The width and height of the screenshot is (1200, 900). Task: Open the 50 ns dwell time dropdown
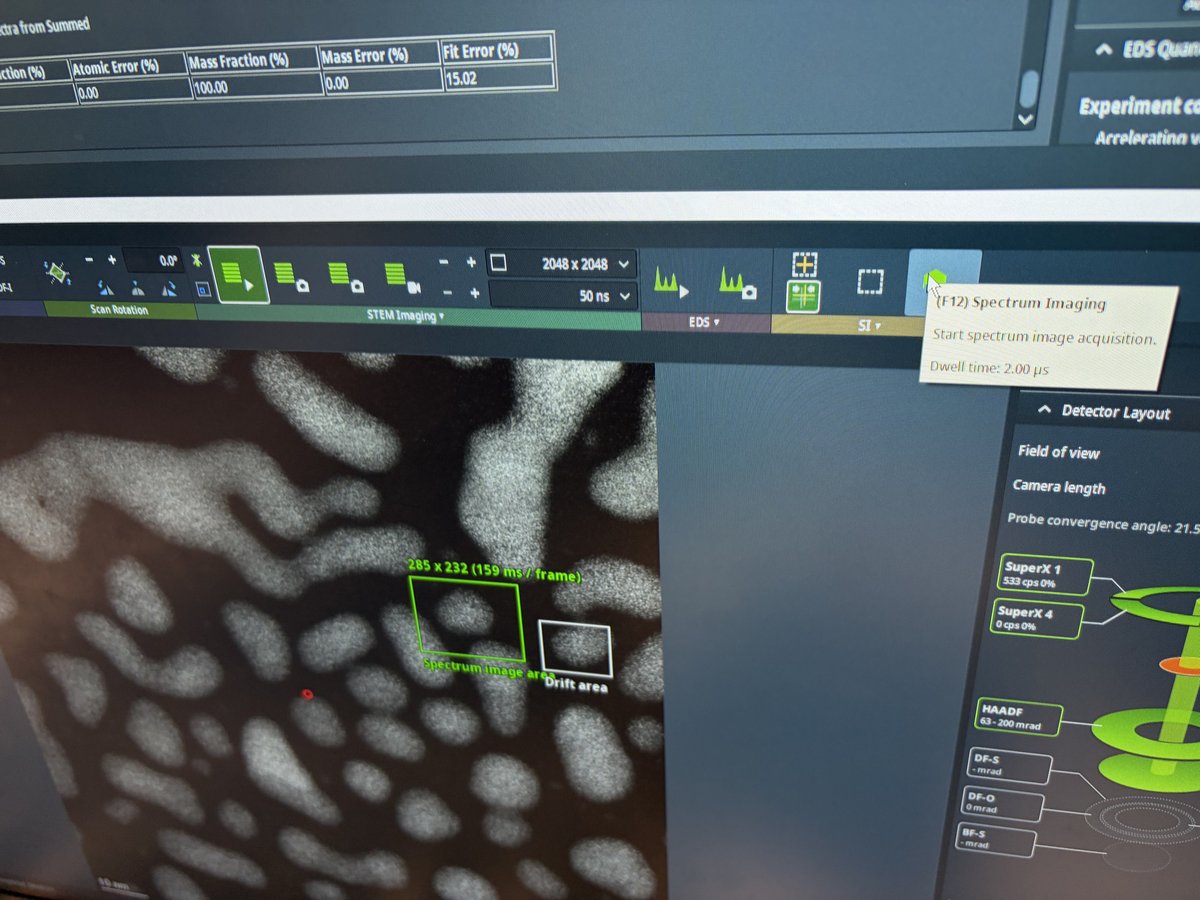[626, 296]
